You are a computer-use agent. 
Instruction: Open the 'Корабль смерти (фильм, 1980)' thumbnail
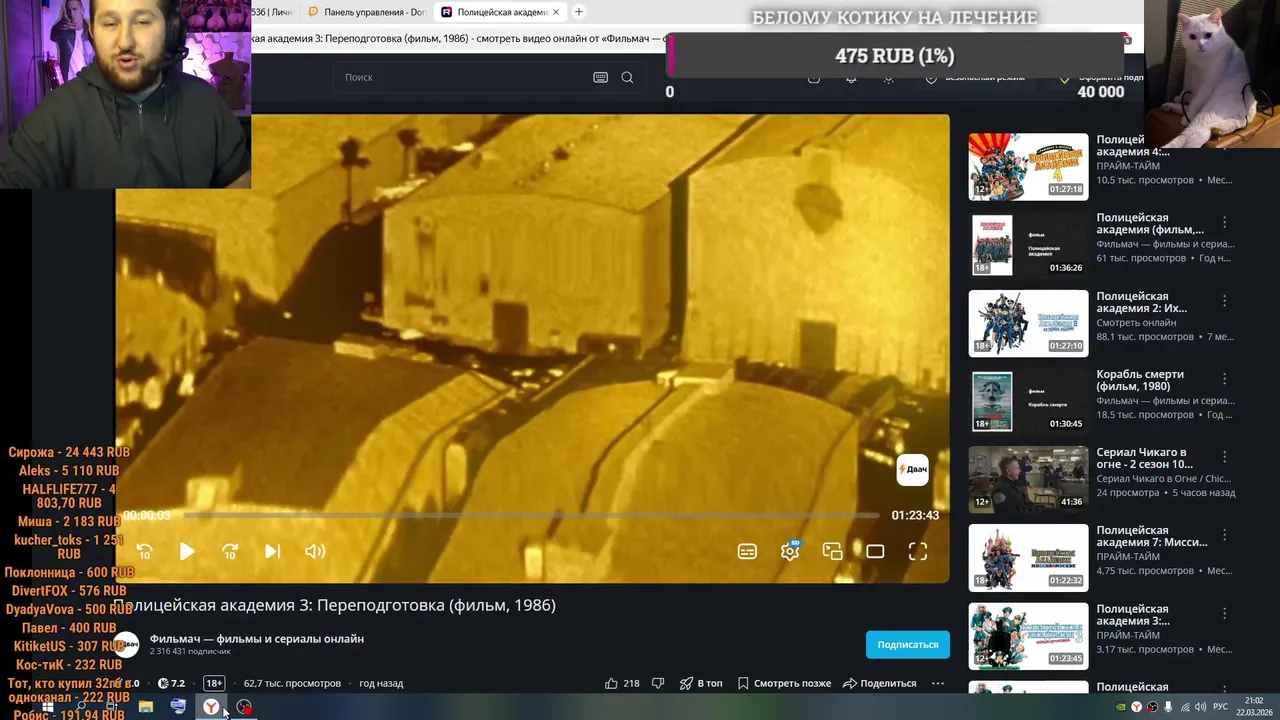[1028, 401]
